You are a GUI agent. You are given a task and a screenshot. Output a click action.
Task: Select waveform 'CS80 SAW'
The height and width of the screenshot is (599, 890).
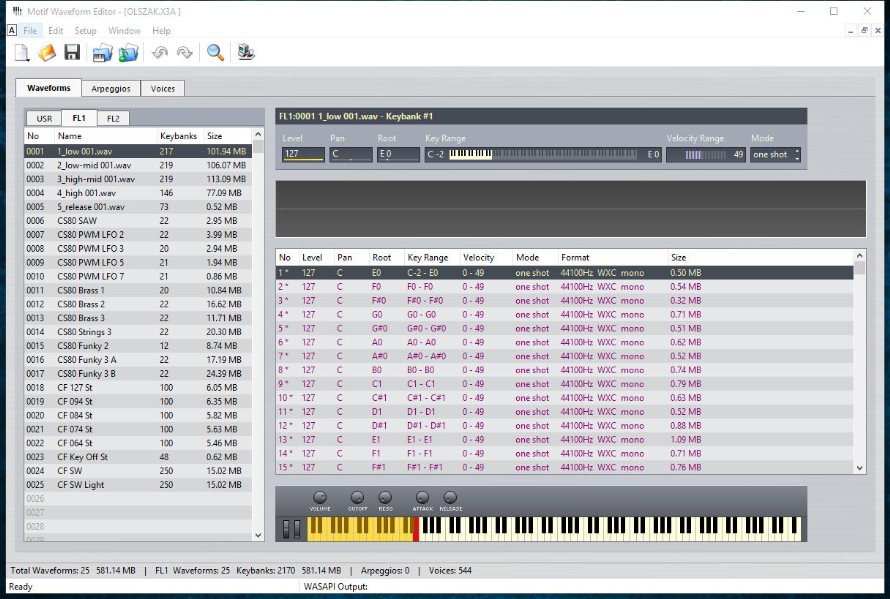coord(138,221)
